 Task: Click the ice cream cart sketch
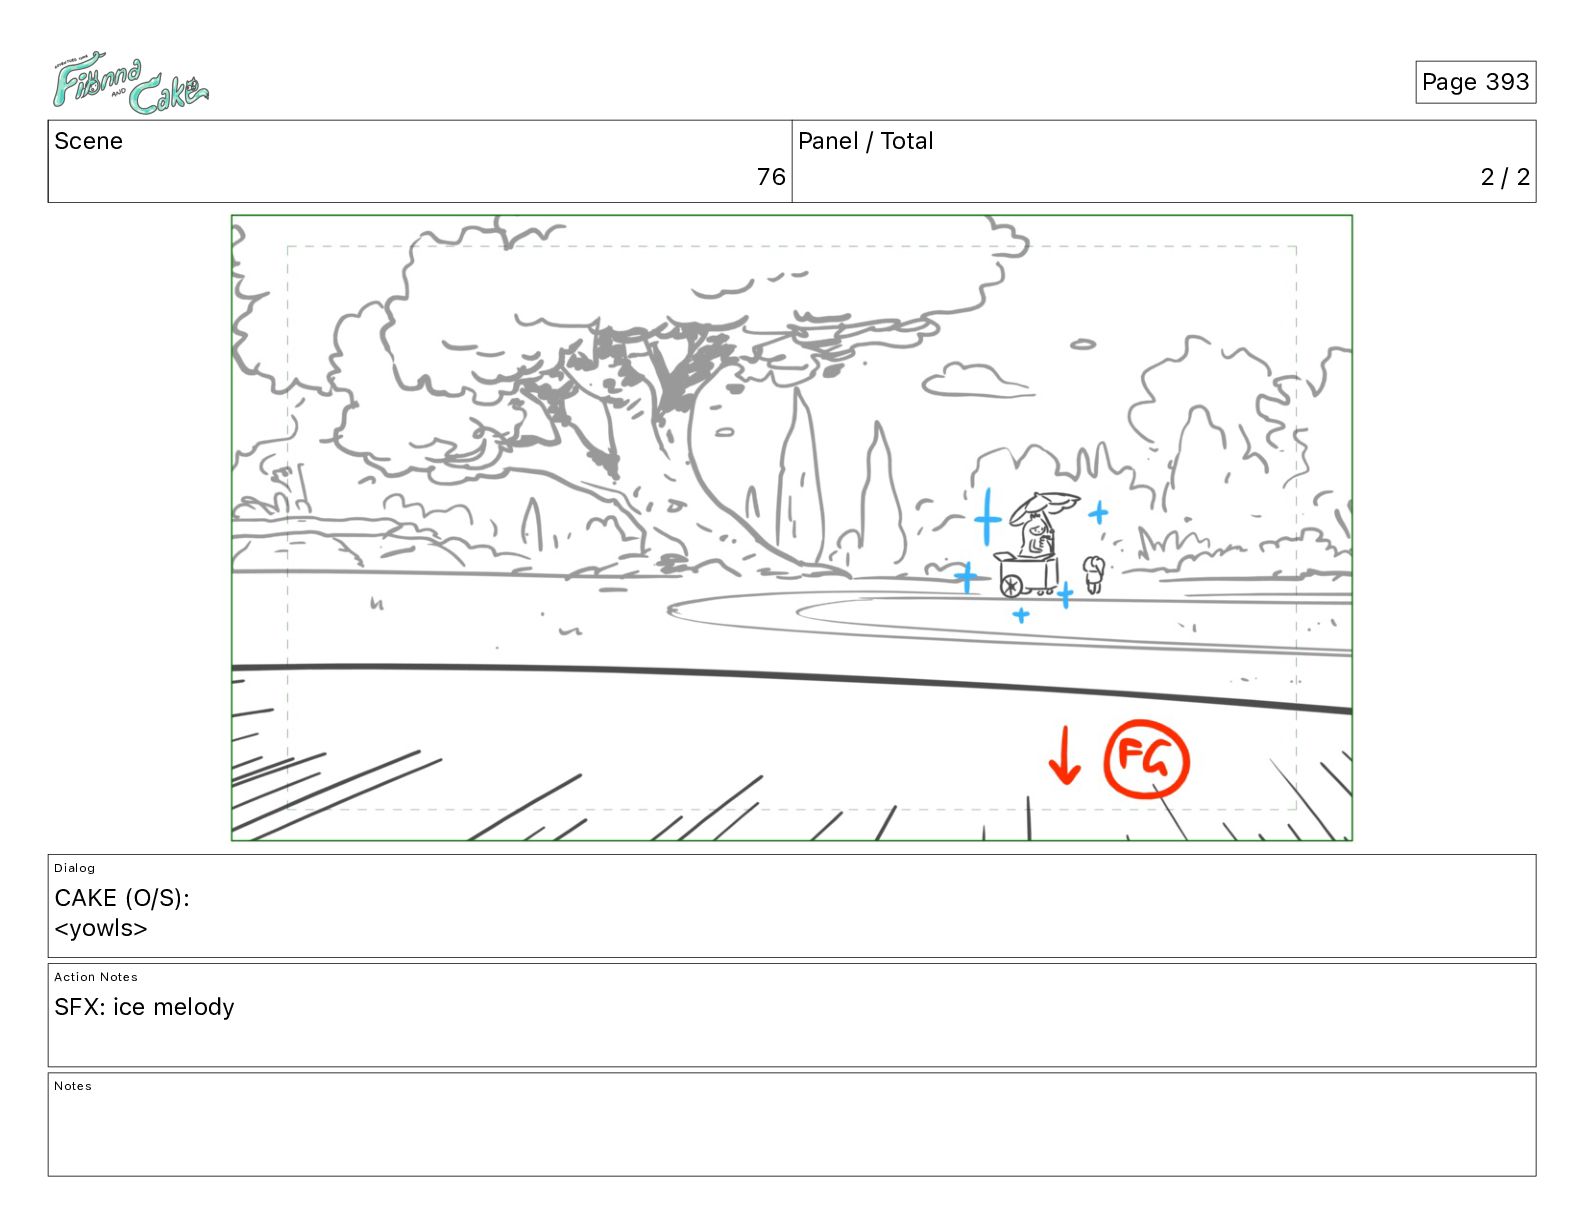[x=1028, y=575]
